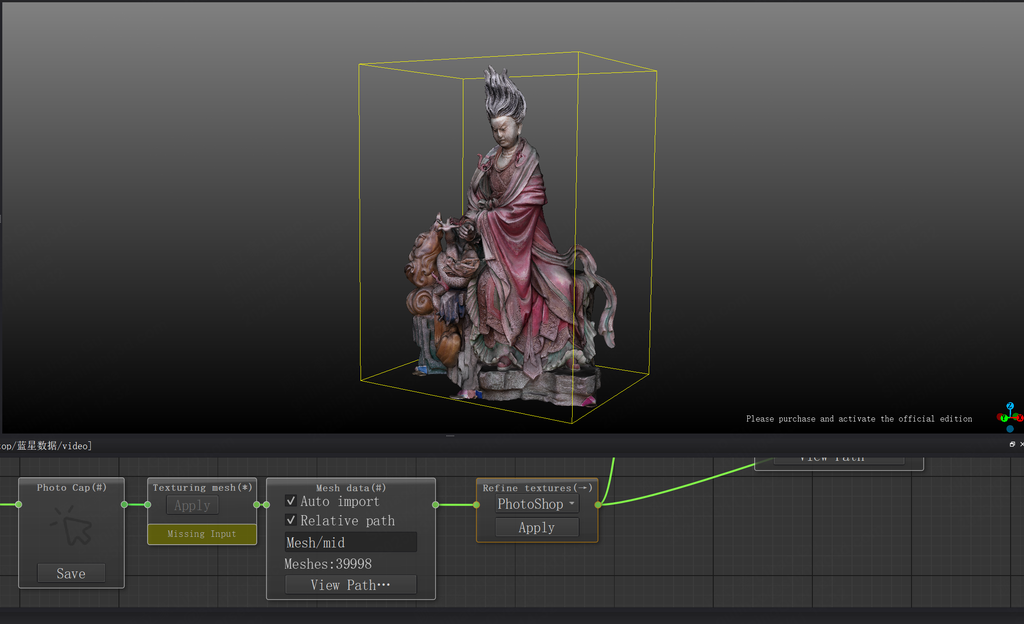Click output port of Refine textures node
Screen dimensions: 1024x624
(598, 505)
